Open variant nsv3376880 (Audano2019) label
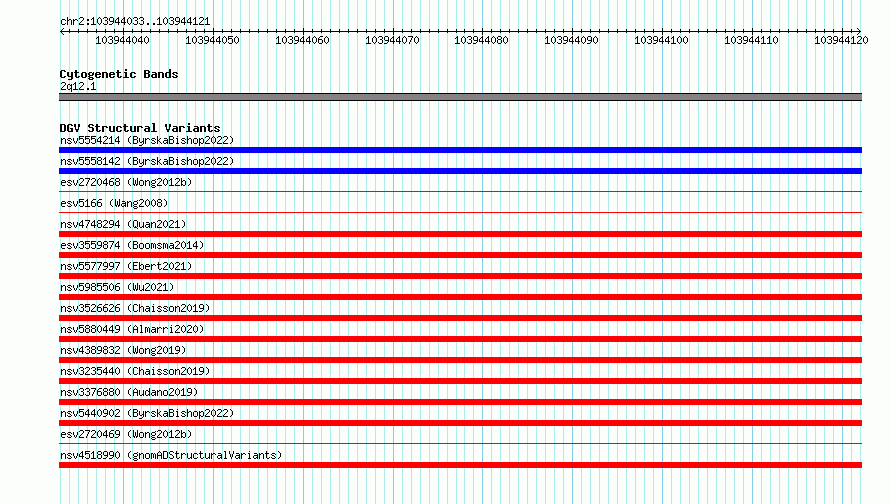The image size is (890, 504). [x=129, y=392]
